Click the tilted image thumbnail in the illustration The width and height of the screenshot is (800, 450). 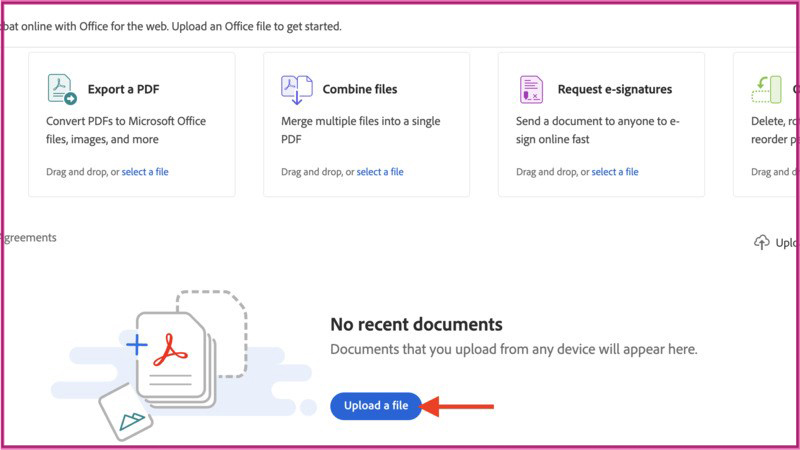(x=128, y=410)
